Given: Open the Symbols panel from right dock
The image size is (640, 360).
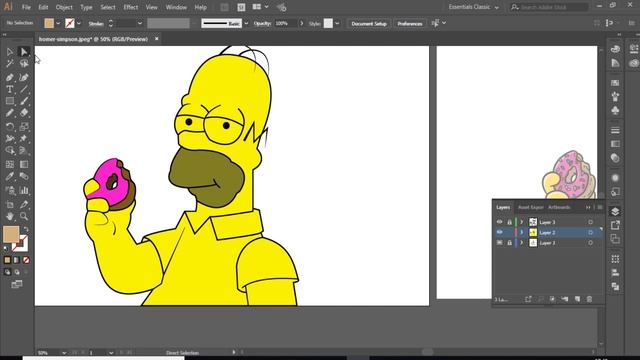Looking at the screenshot, I should tap(615, 110).
